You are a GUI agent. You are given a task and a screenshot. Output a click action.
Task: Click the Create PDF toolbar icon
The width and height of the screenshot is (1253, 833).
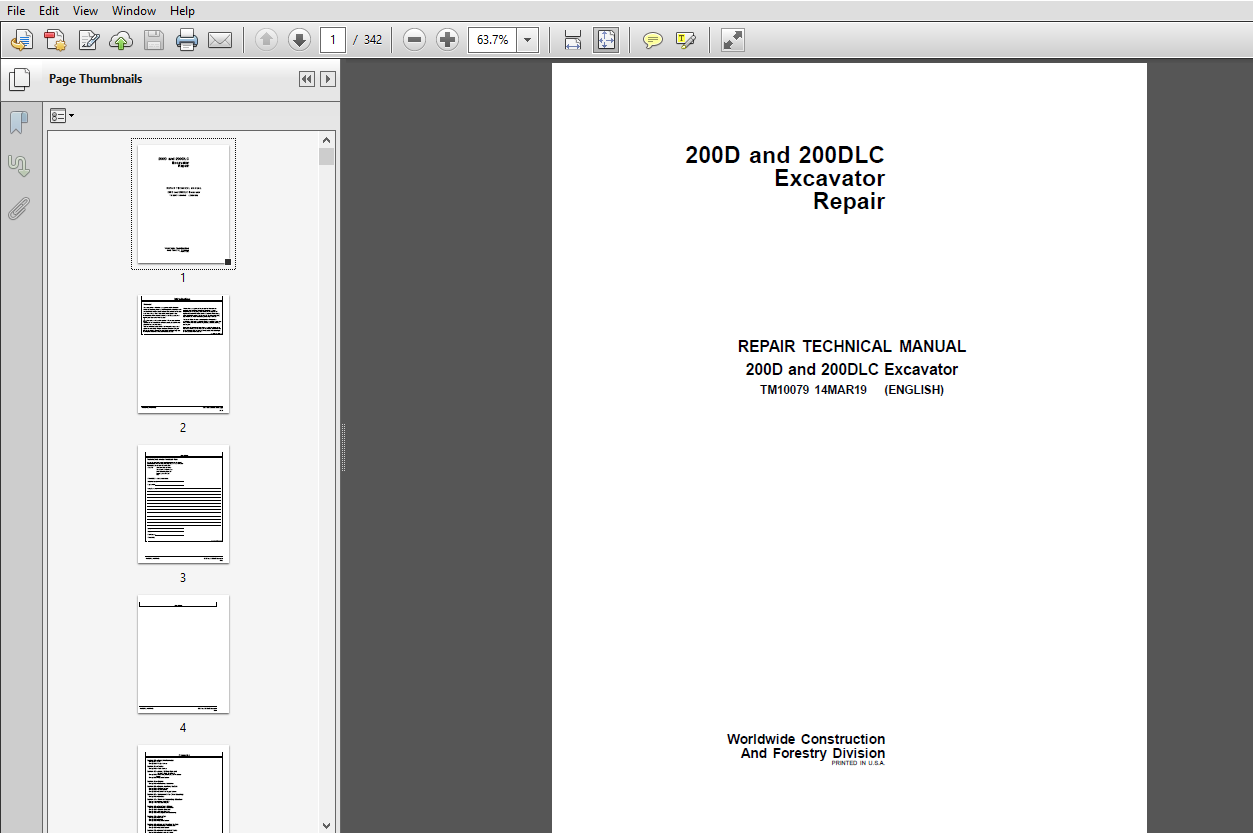coord(55,40)
